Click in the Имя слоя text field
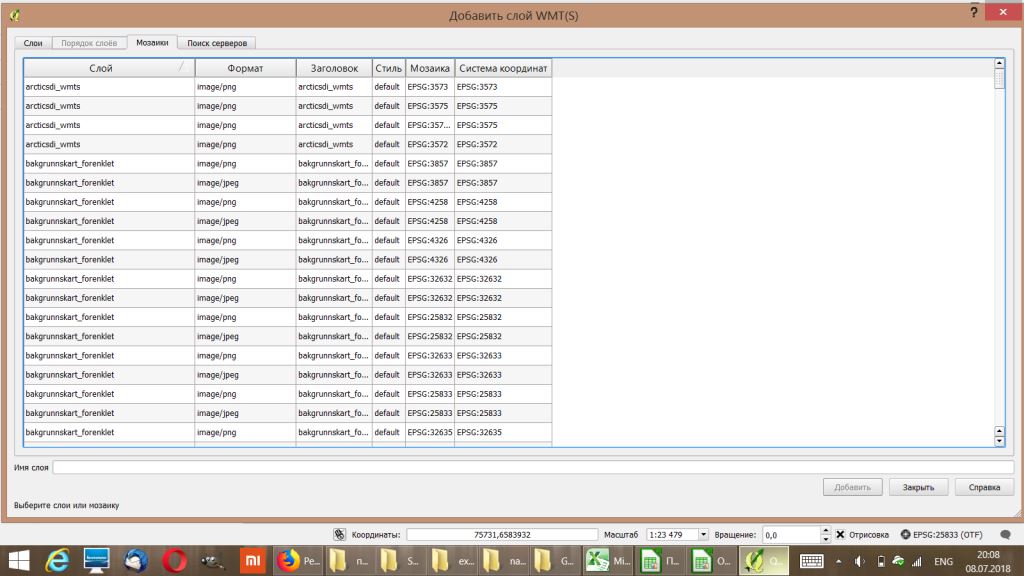The width and height of the screenshot is (1024, 576). coord(532,467)
